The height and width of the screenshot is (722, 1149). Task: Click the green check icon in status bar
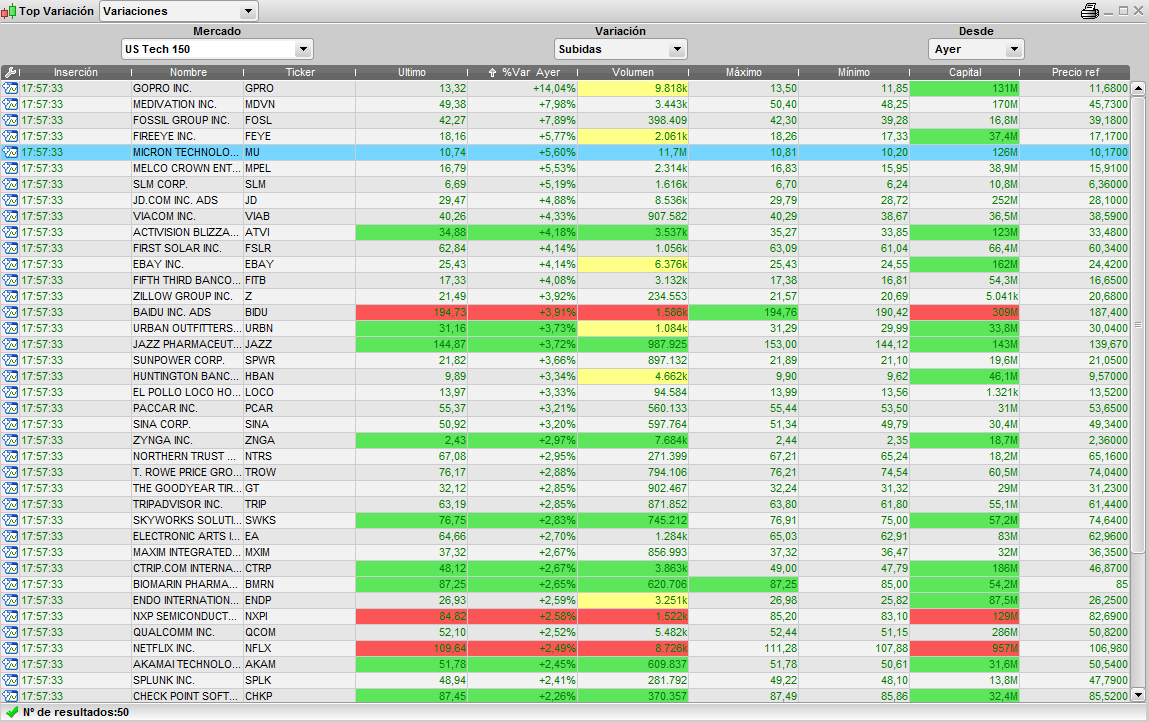pyautogui.click(x=12, y=712)
